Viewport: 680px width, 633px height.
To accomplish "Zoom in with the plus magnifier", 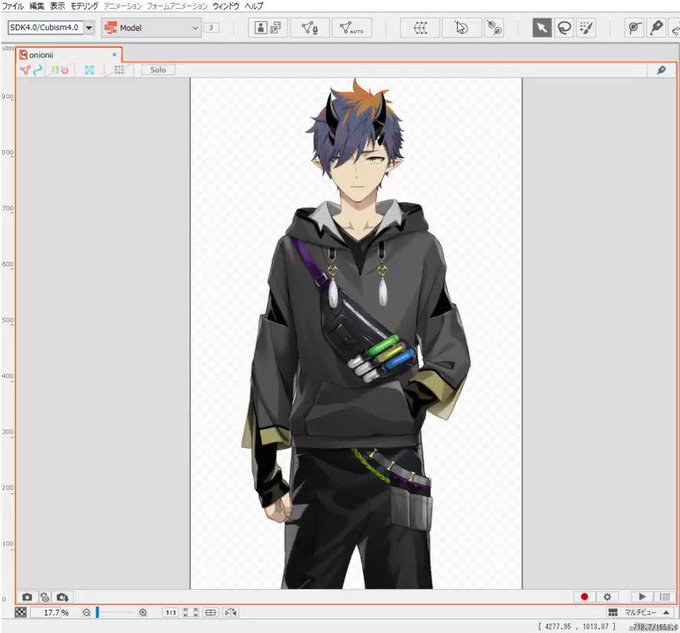I will pos(143,612).
